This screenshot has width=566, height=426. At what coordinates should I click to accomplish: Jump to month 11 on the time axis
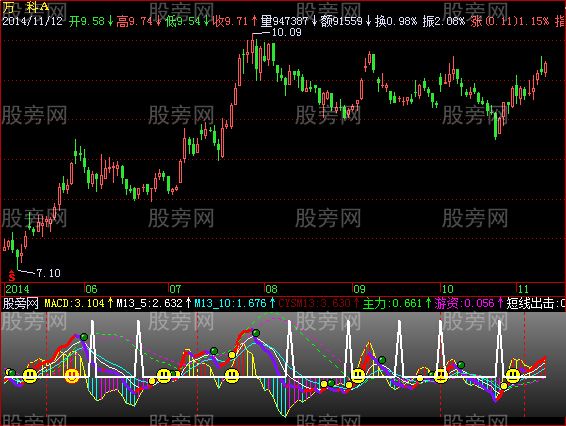[523, 289]
